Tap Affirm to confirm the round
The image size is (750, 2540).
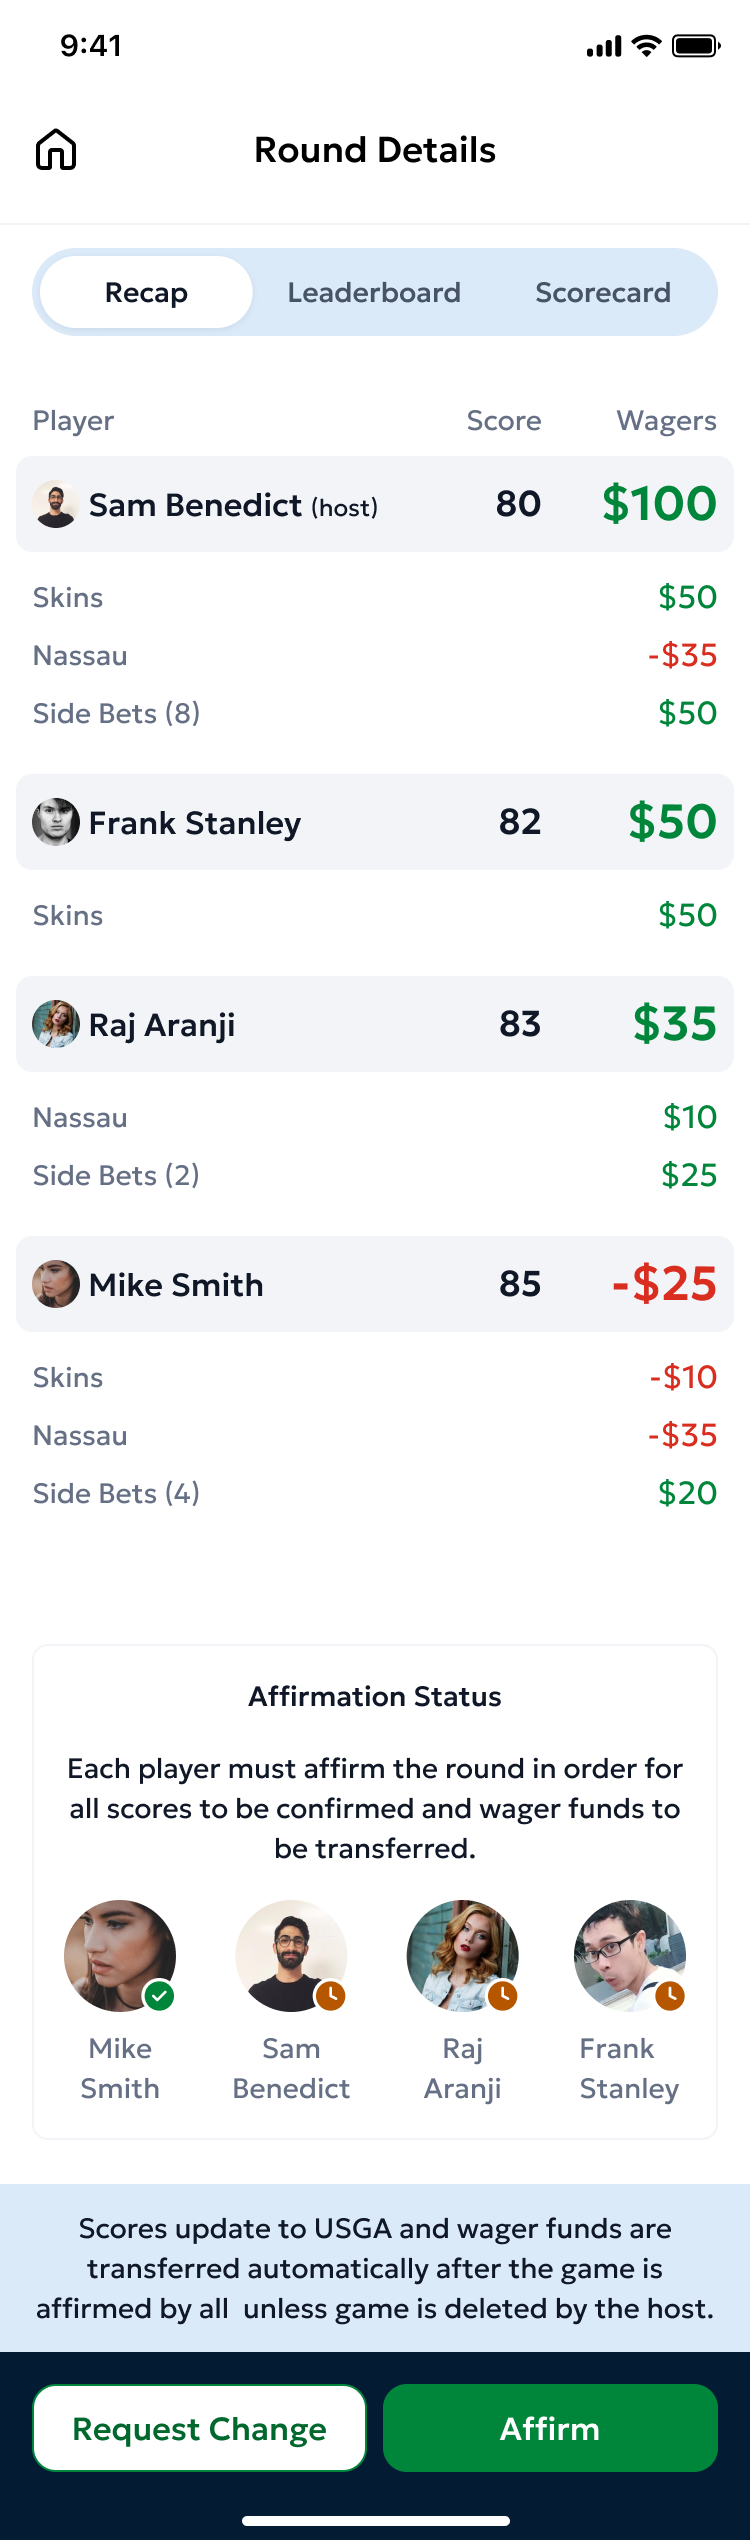tap(549, 2428)
